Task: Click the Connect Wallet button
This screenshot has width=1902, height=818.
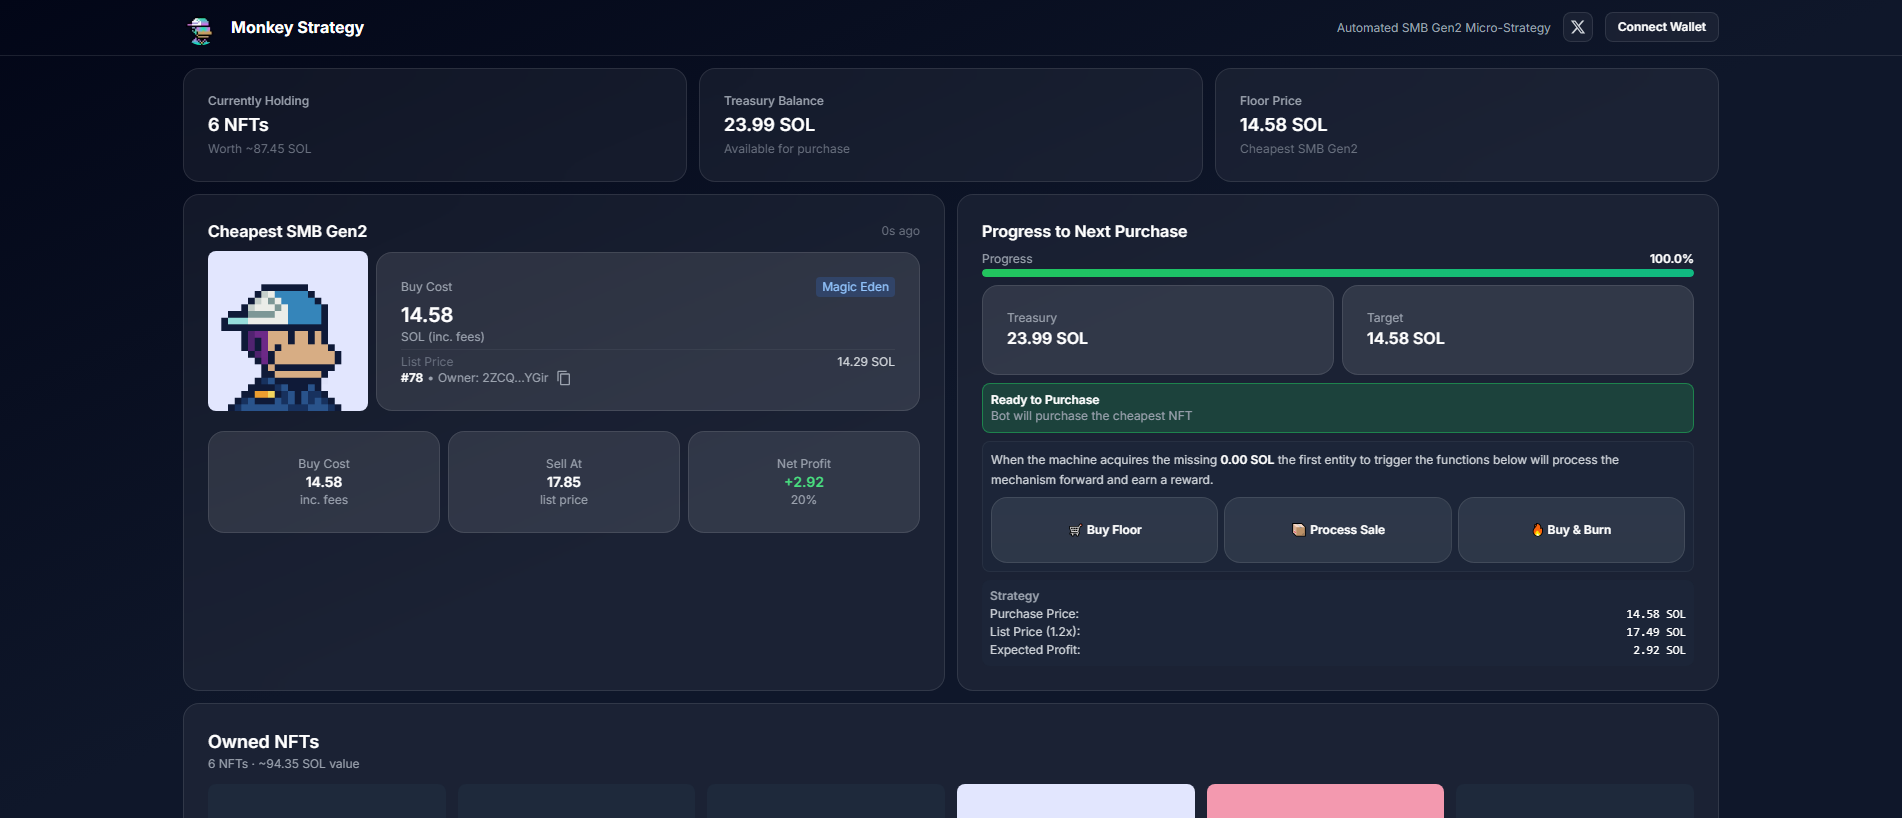Action: [1661, 27]
